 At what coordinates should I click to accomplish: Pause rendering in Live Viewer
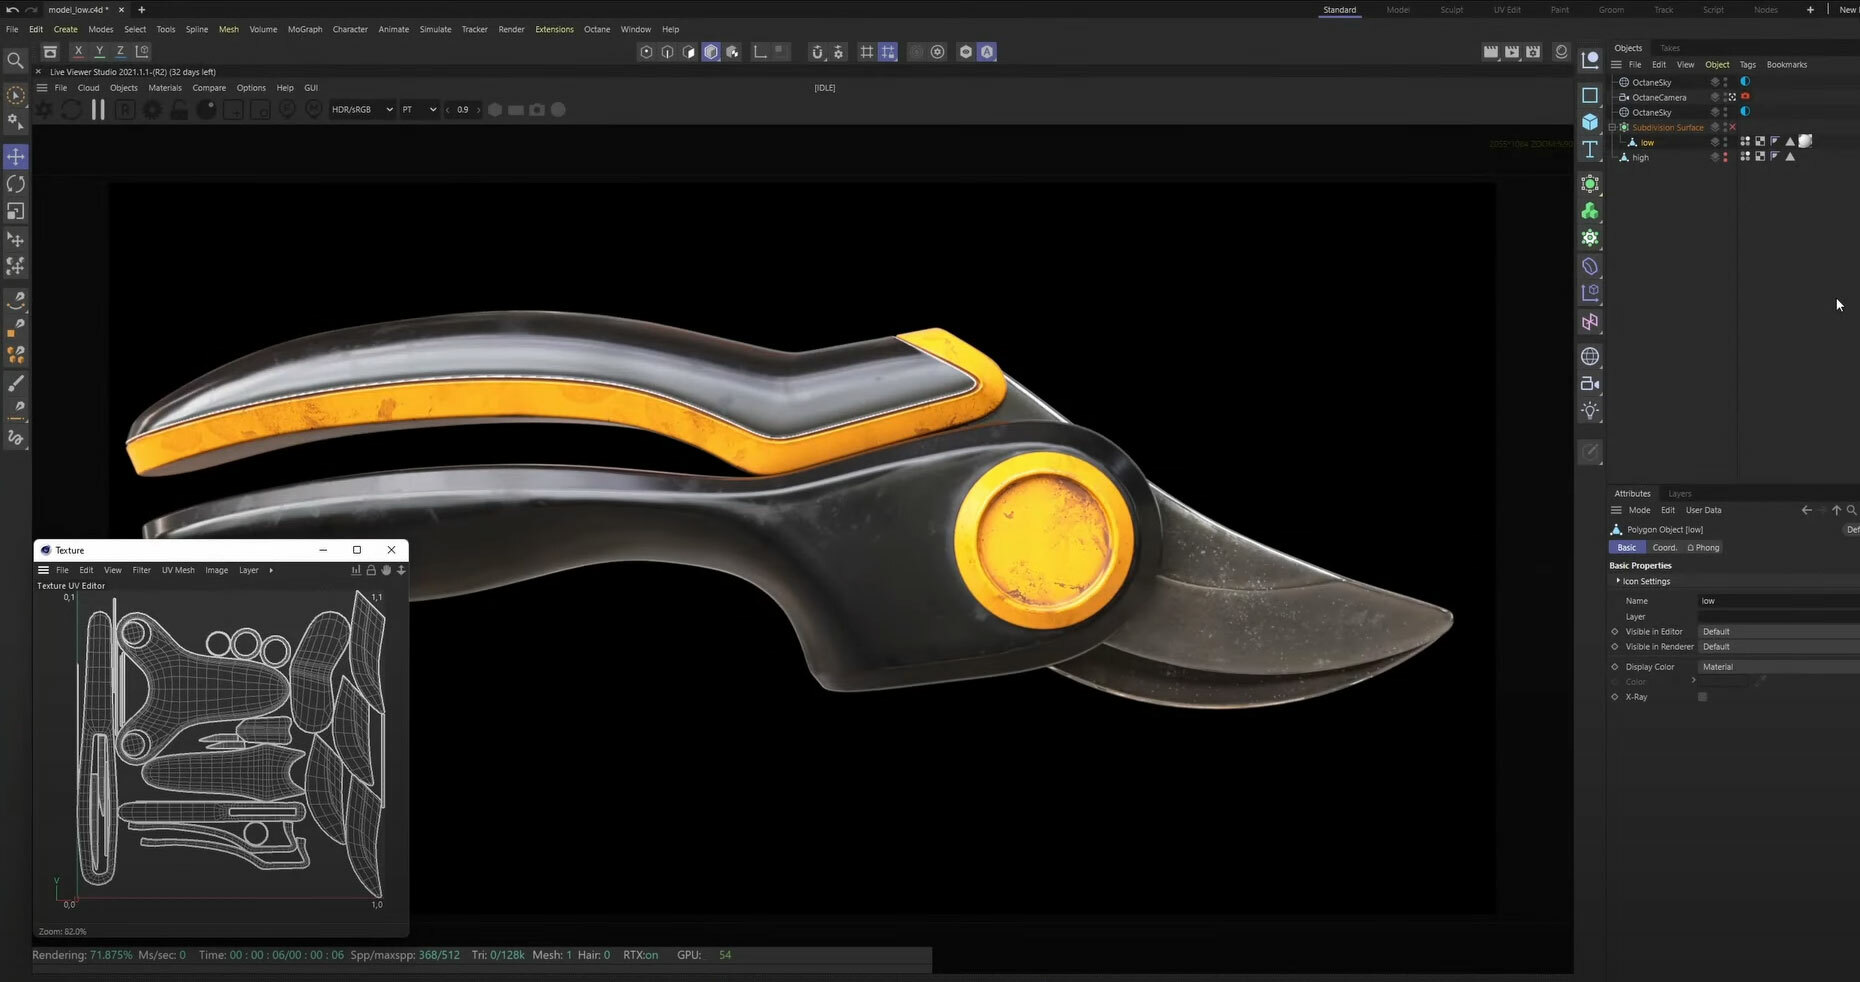click(98, 110)
